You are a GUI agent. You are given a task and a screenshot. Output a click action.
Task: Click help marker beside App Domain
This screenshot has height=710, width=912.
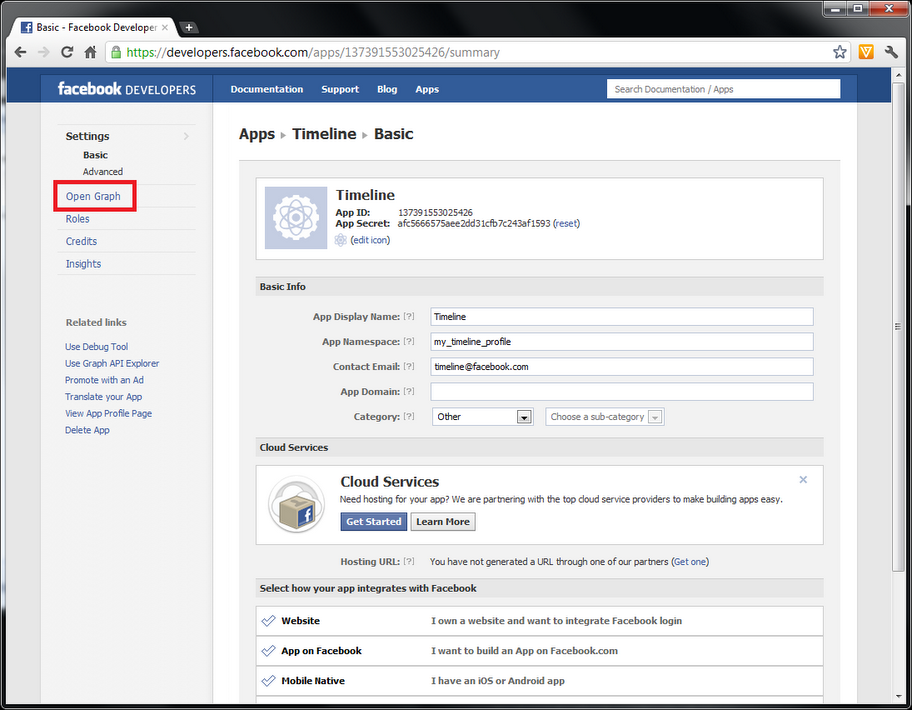coord(409,391)
